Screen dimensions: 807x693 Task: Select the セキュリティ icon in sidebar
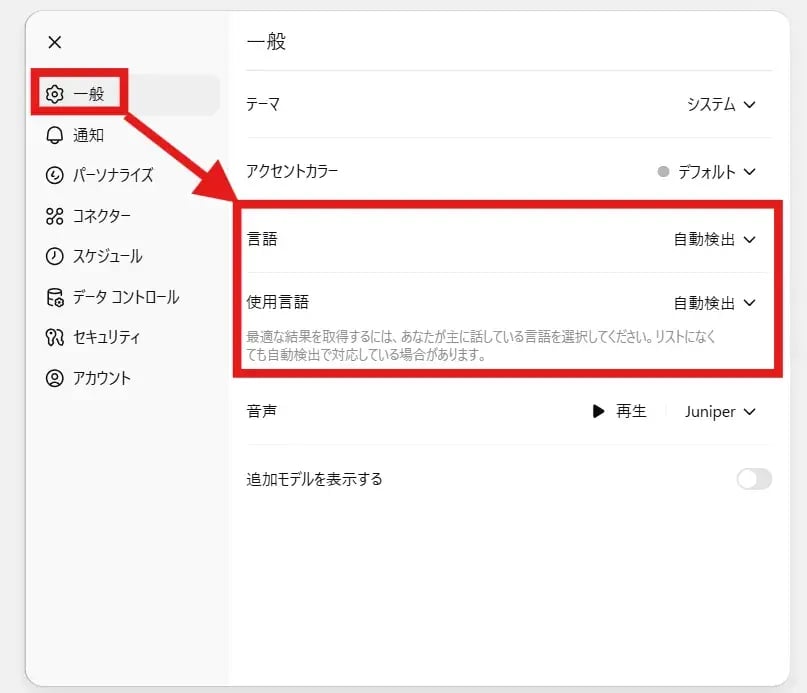tap(56, 337)
